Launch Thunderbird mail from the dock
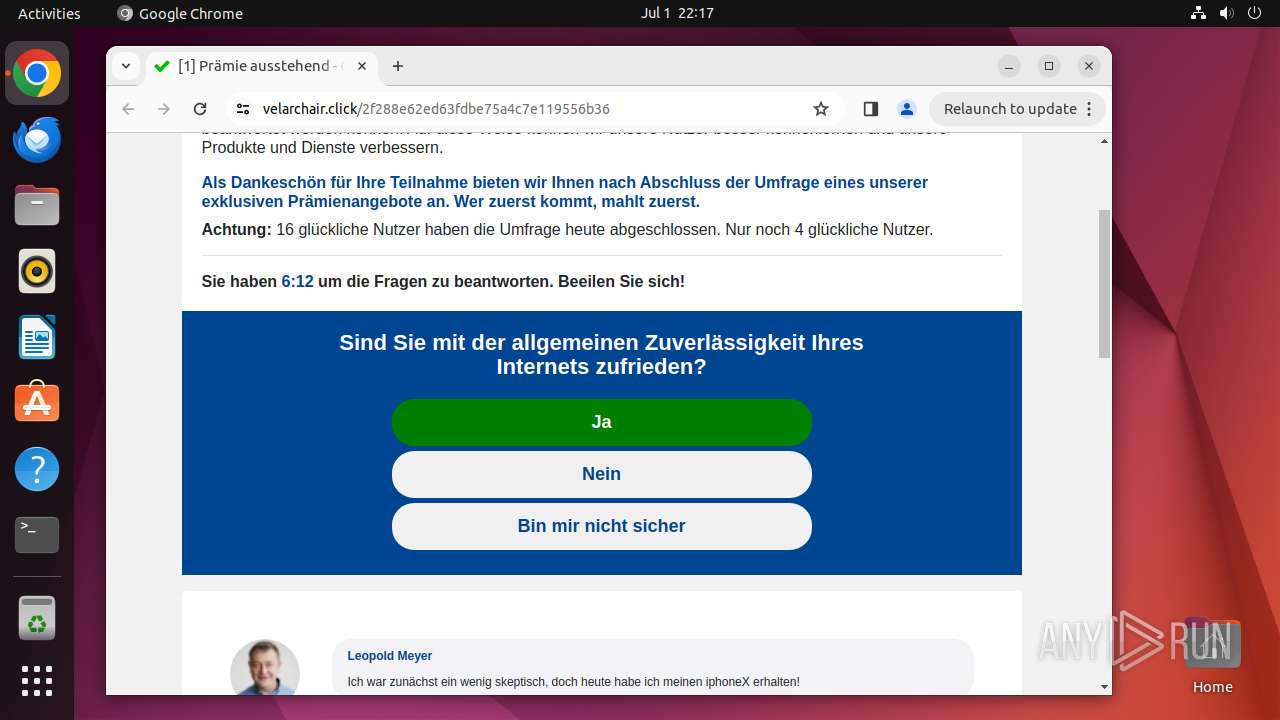This screenshot has height=720, width=1280. (x=37, y=140)
